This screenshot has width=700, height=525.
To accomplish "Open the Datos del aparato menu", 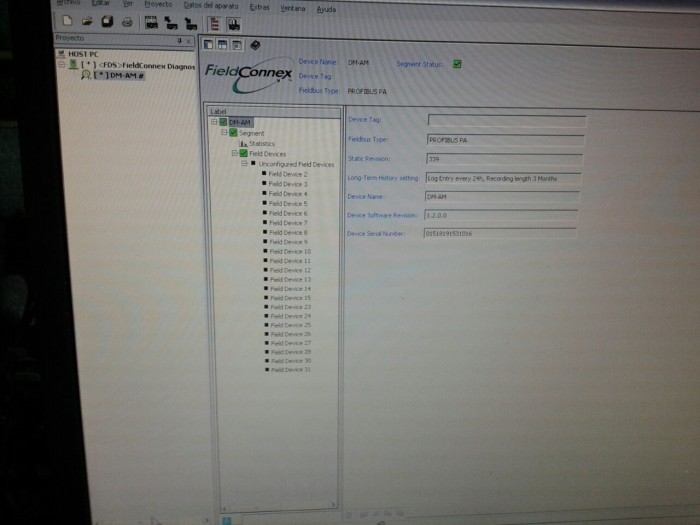I will coord(211,6).
